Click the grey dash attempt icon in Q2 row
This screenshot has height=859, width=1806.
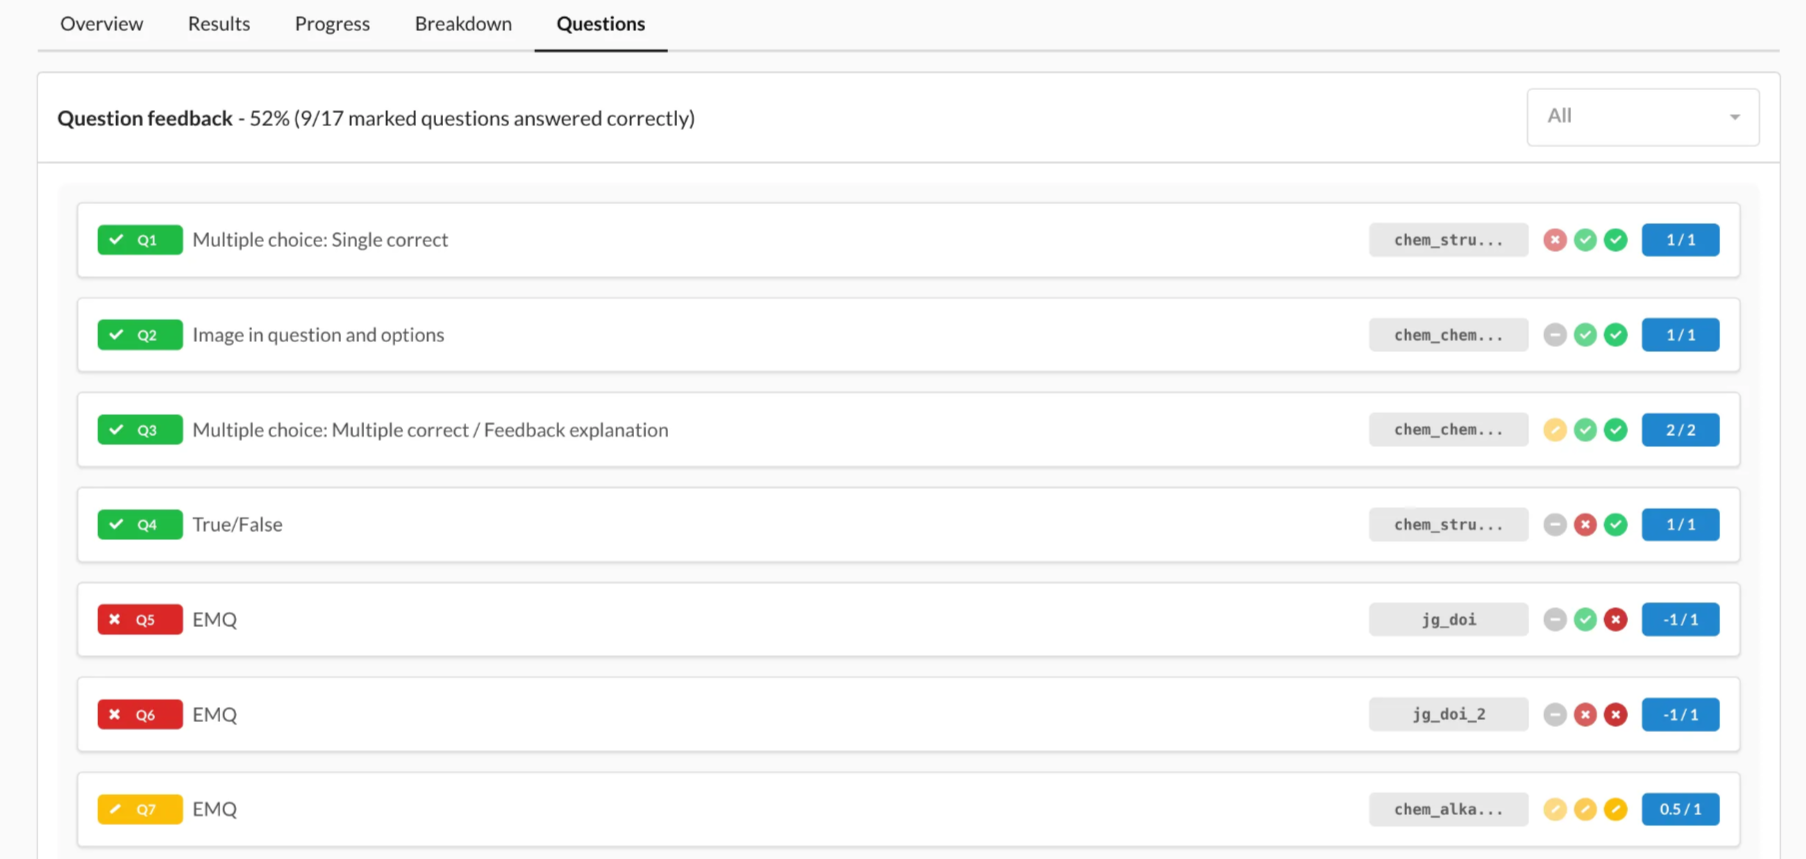1554,335
